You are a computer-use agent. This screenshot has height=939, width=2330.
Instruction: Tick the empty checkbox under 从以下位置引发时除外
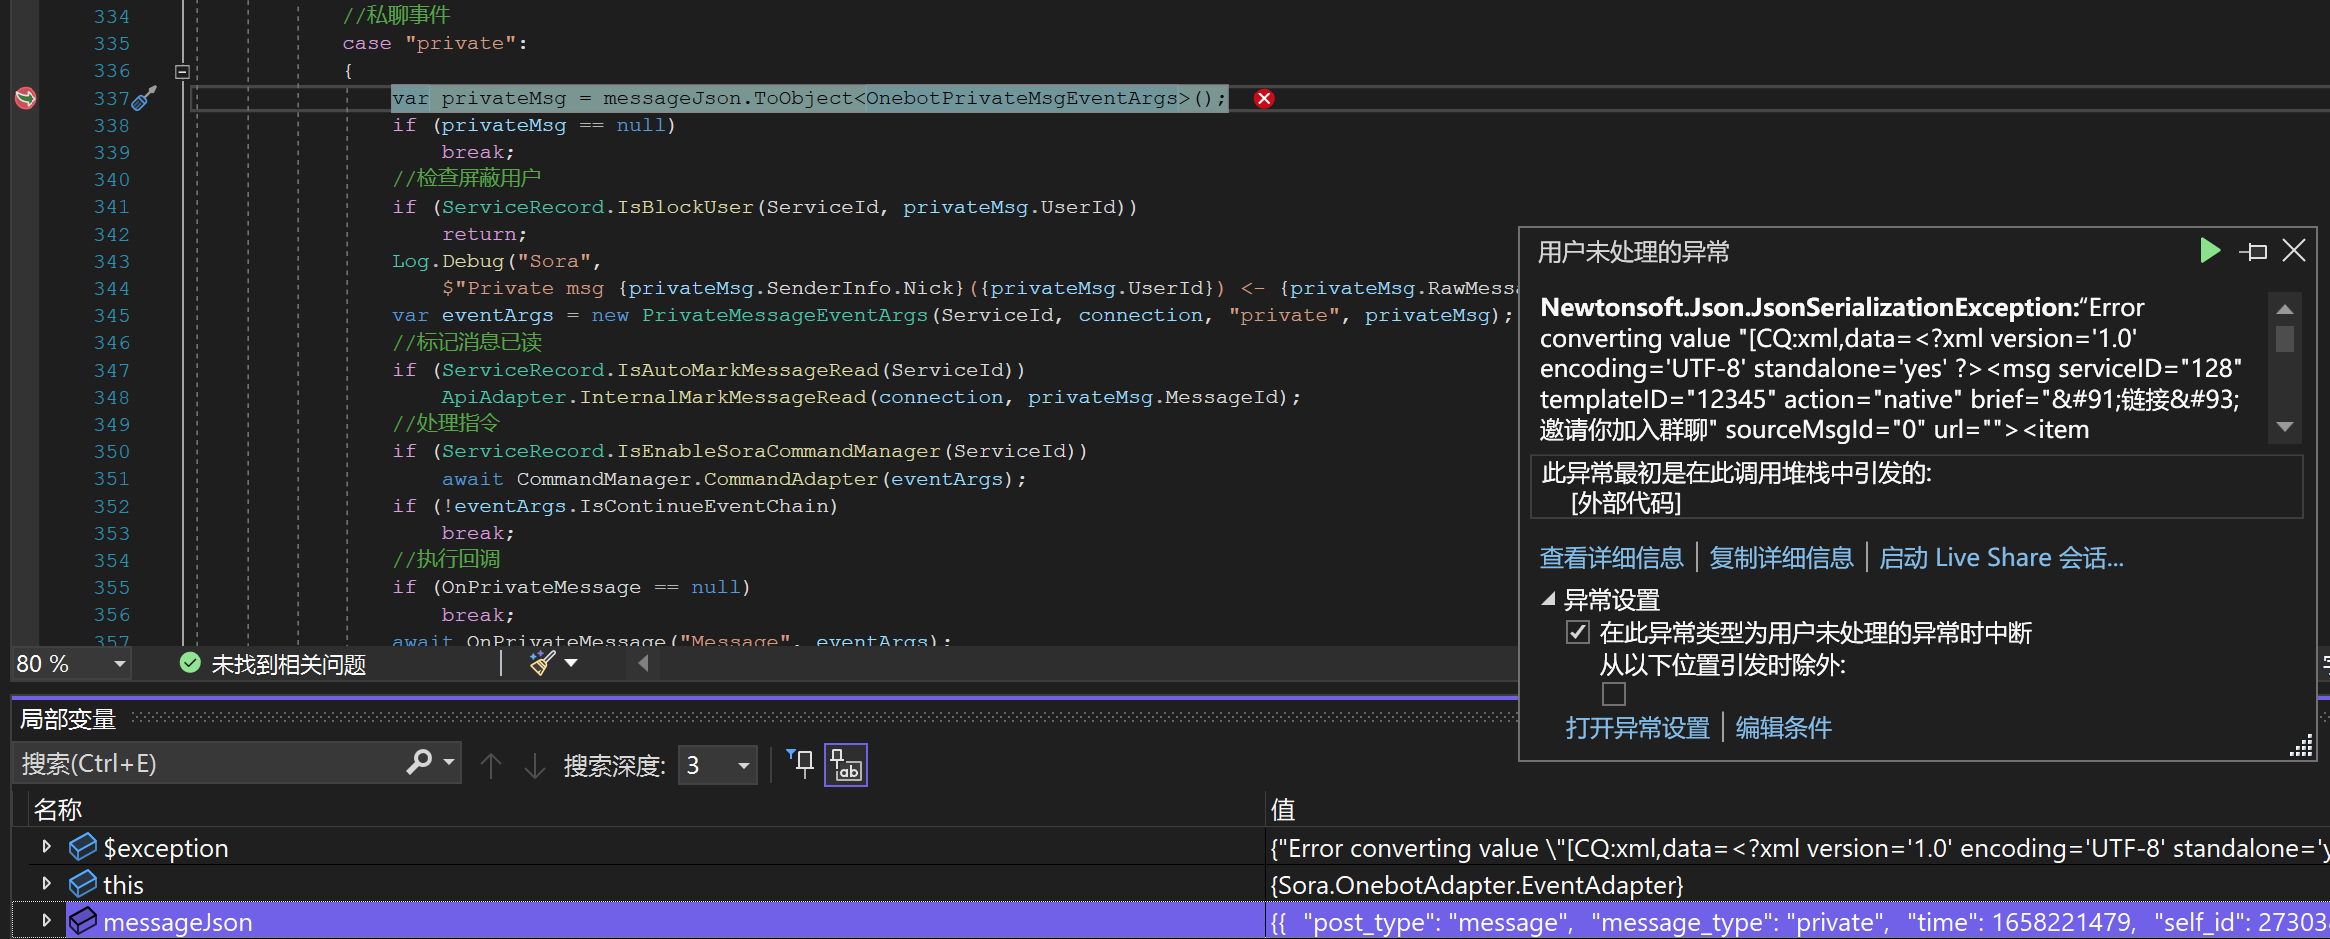pyautogui.click(x=1614, y=694)
